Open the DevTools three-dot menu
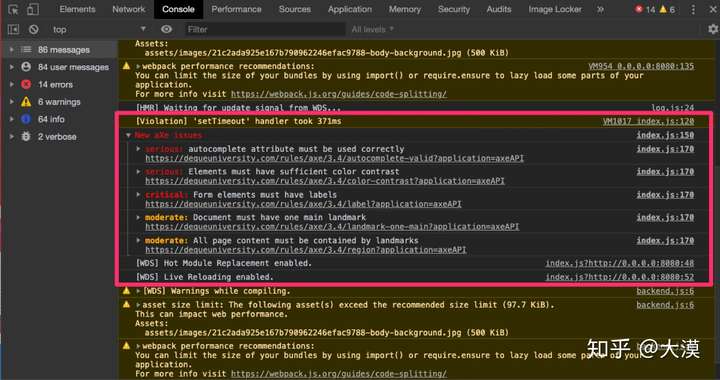This screenshot has height=380, width=720. point(693,9)
